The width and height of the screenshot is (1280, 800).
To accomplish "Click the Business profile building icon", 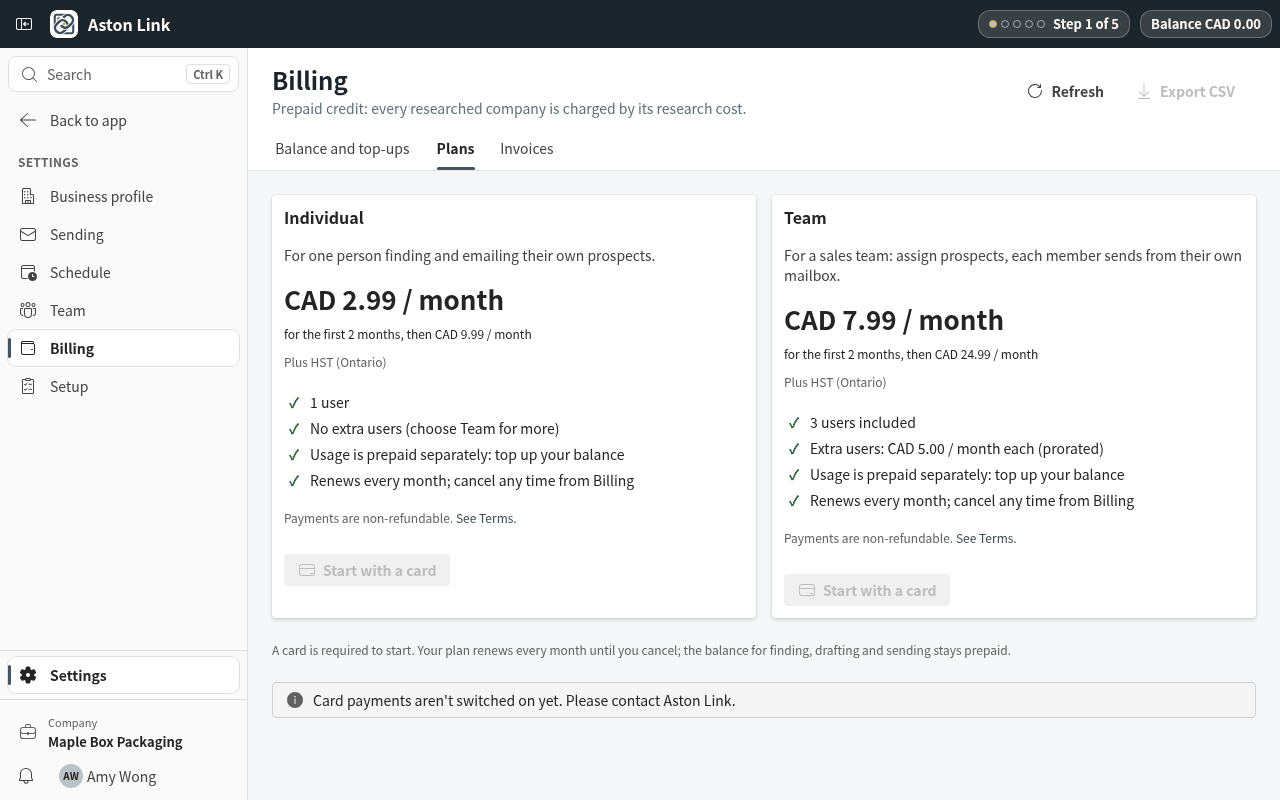I will (28, 196).
